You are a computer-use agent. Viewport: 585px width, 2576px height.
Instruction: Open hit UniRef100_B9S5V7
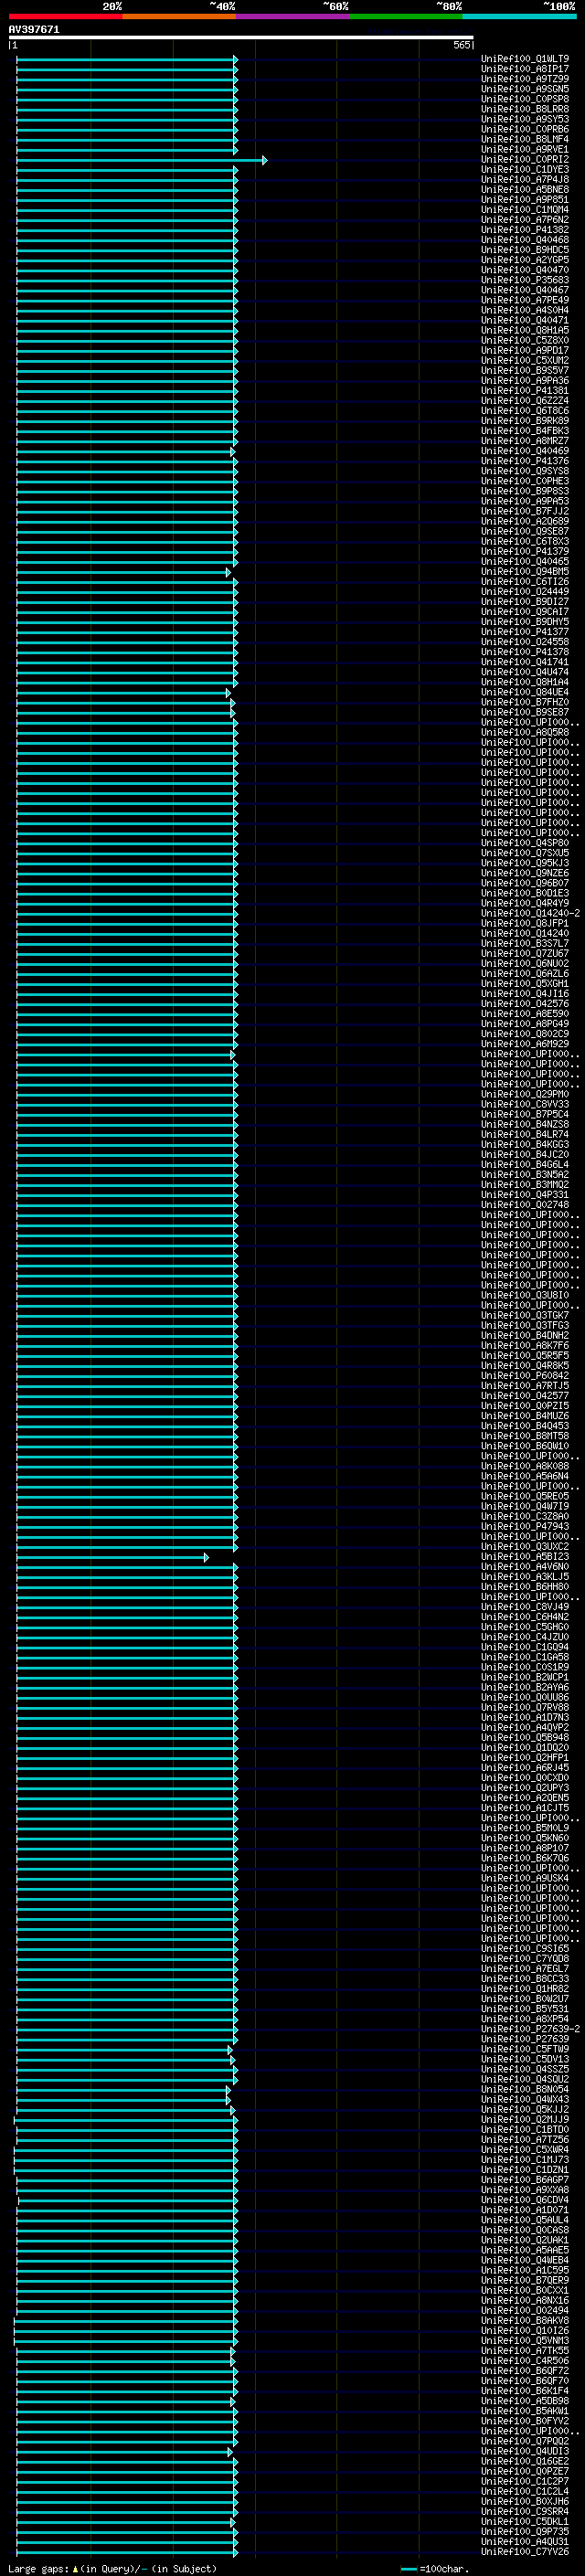pos(525,371)
